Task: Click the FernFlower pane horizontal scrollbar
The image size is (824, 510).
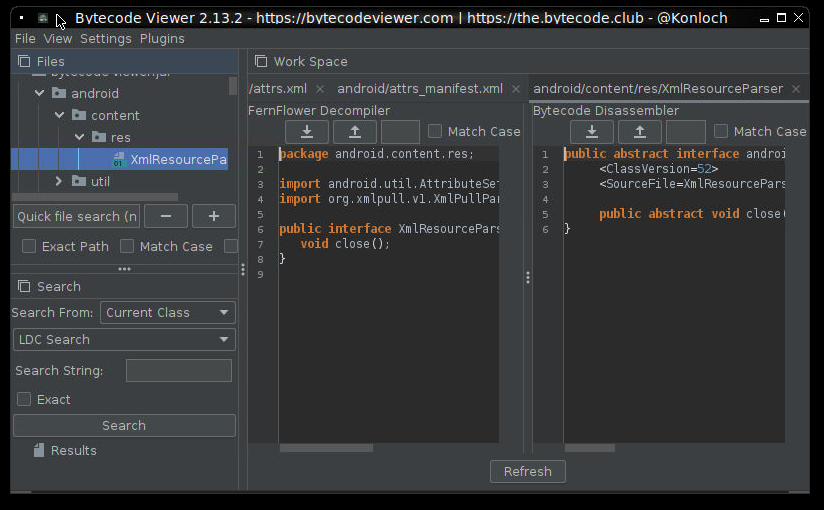Action: click(326, 448)
